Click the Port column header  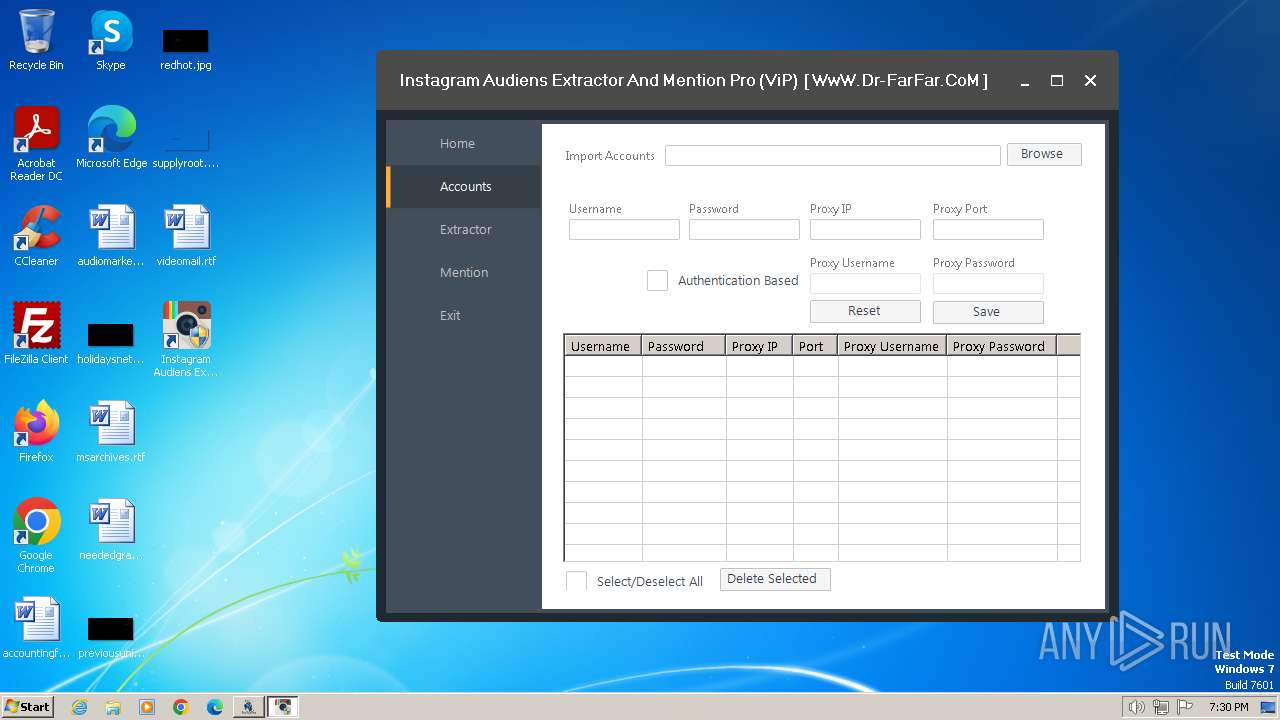(x=816, y=346)
